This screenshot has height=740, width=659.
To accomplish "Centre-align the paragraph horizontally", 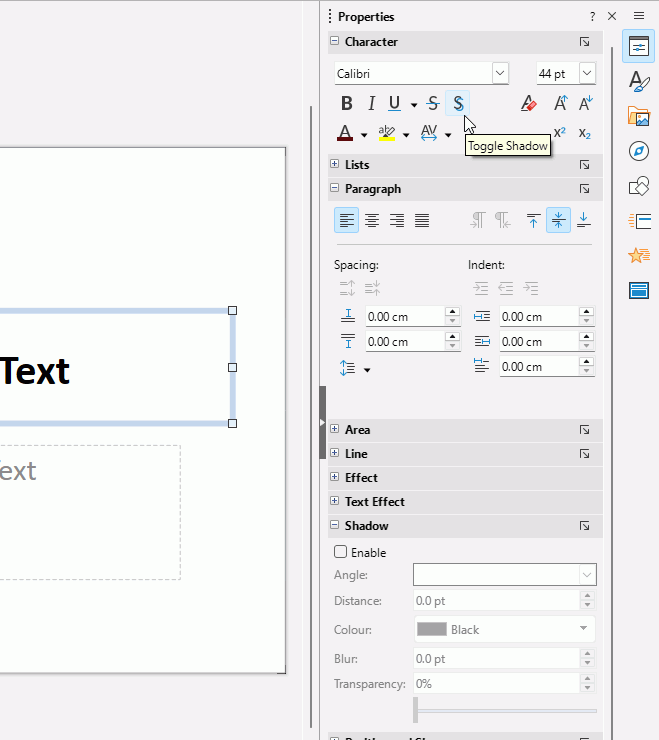I will pyautogui.click(x=372, y=220).
